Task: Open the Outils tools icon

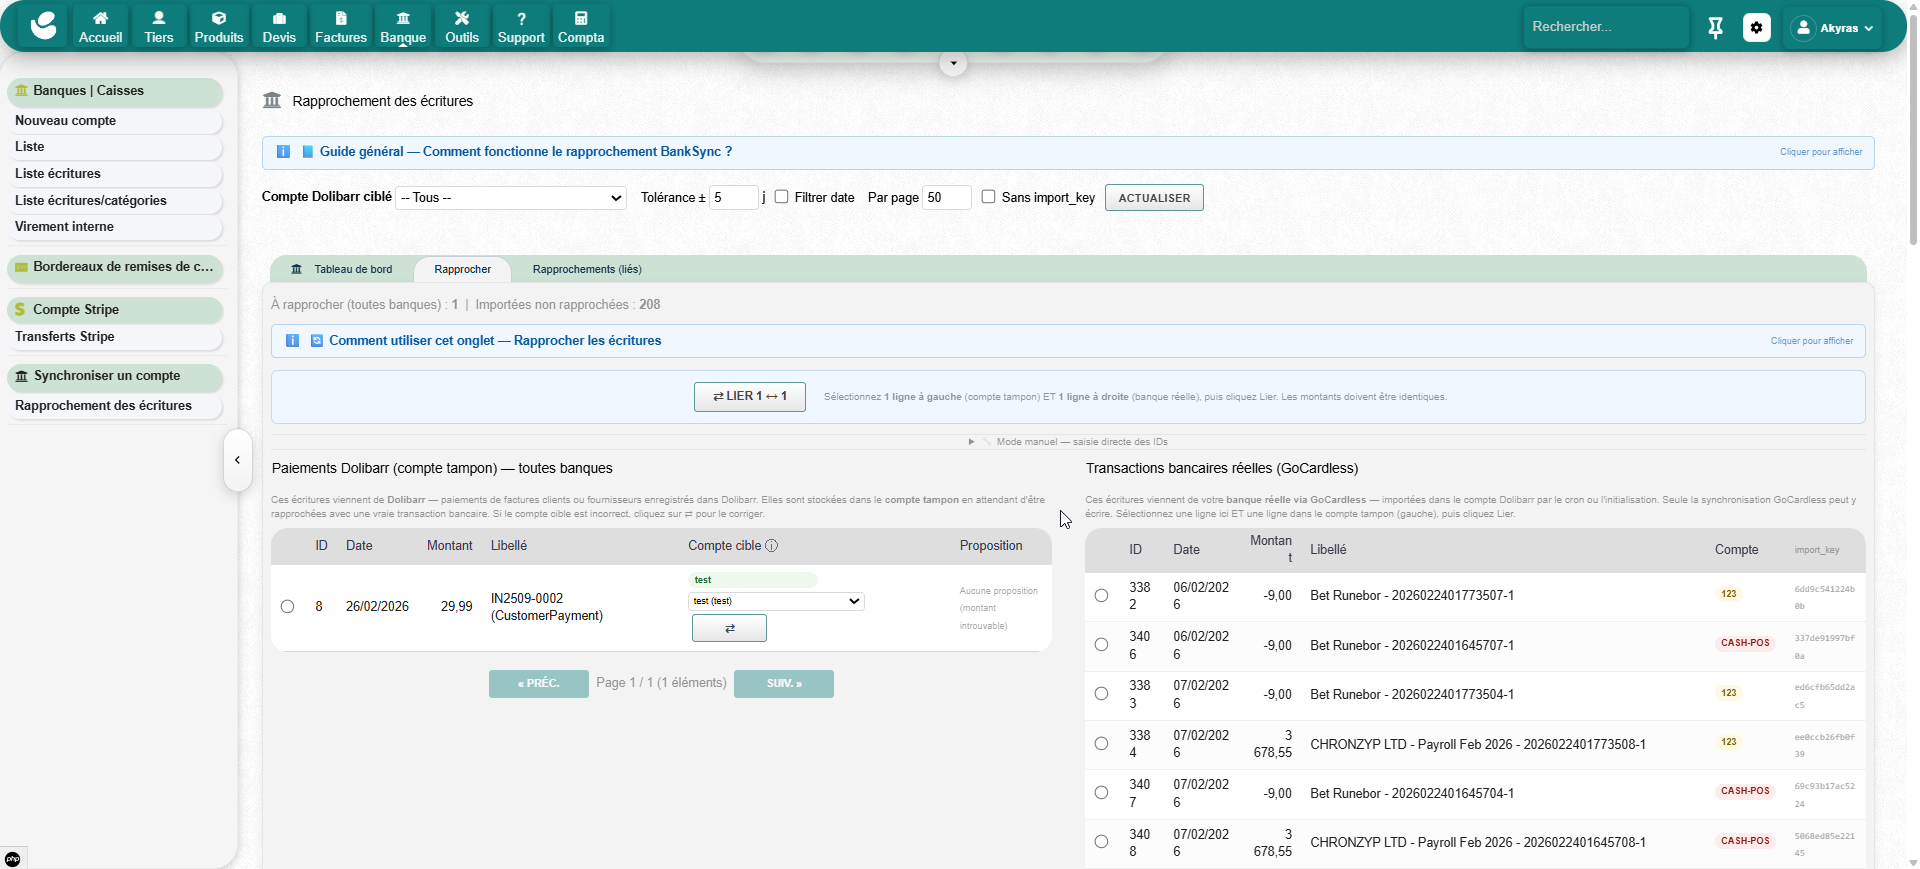Action: (461, 19)
